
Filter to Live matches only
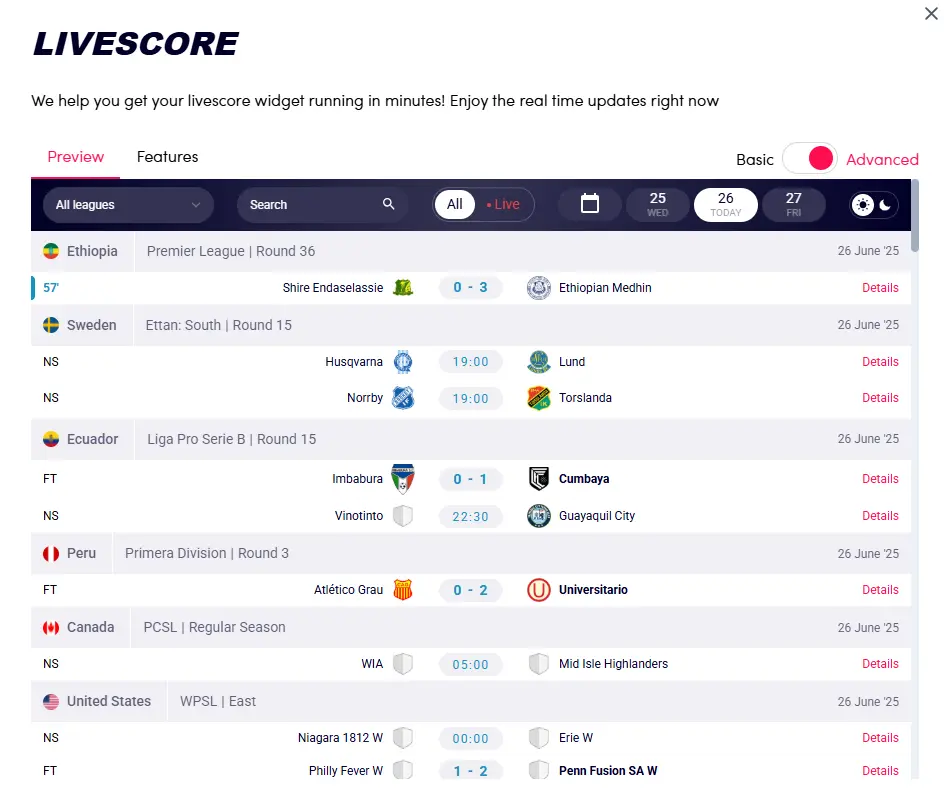[x=503, y=204]
